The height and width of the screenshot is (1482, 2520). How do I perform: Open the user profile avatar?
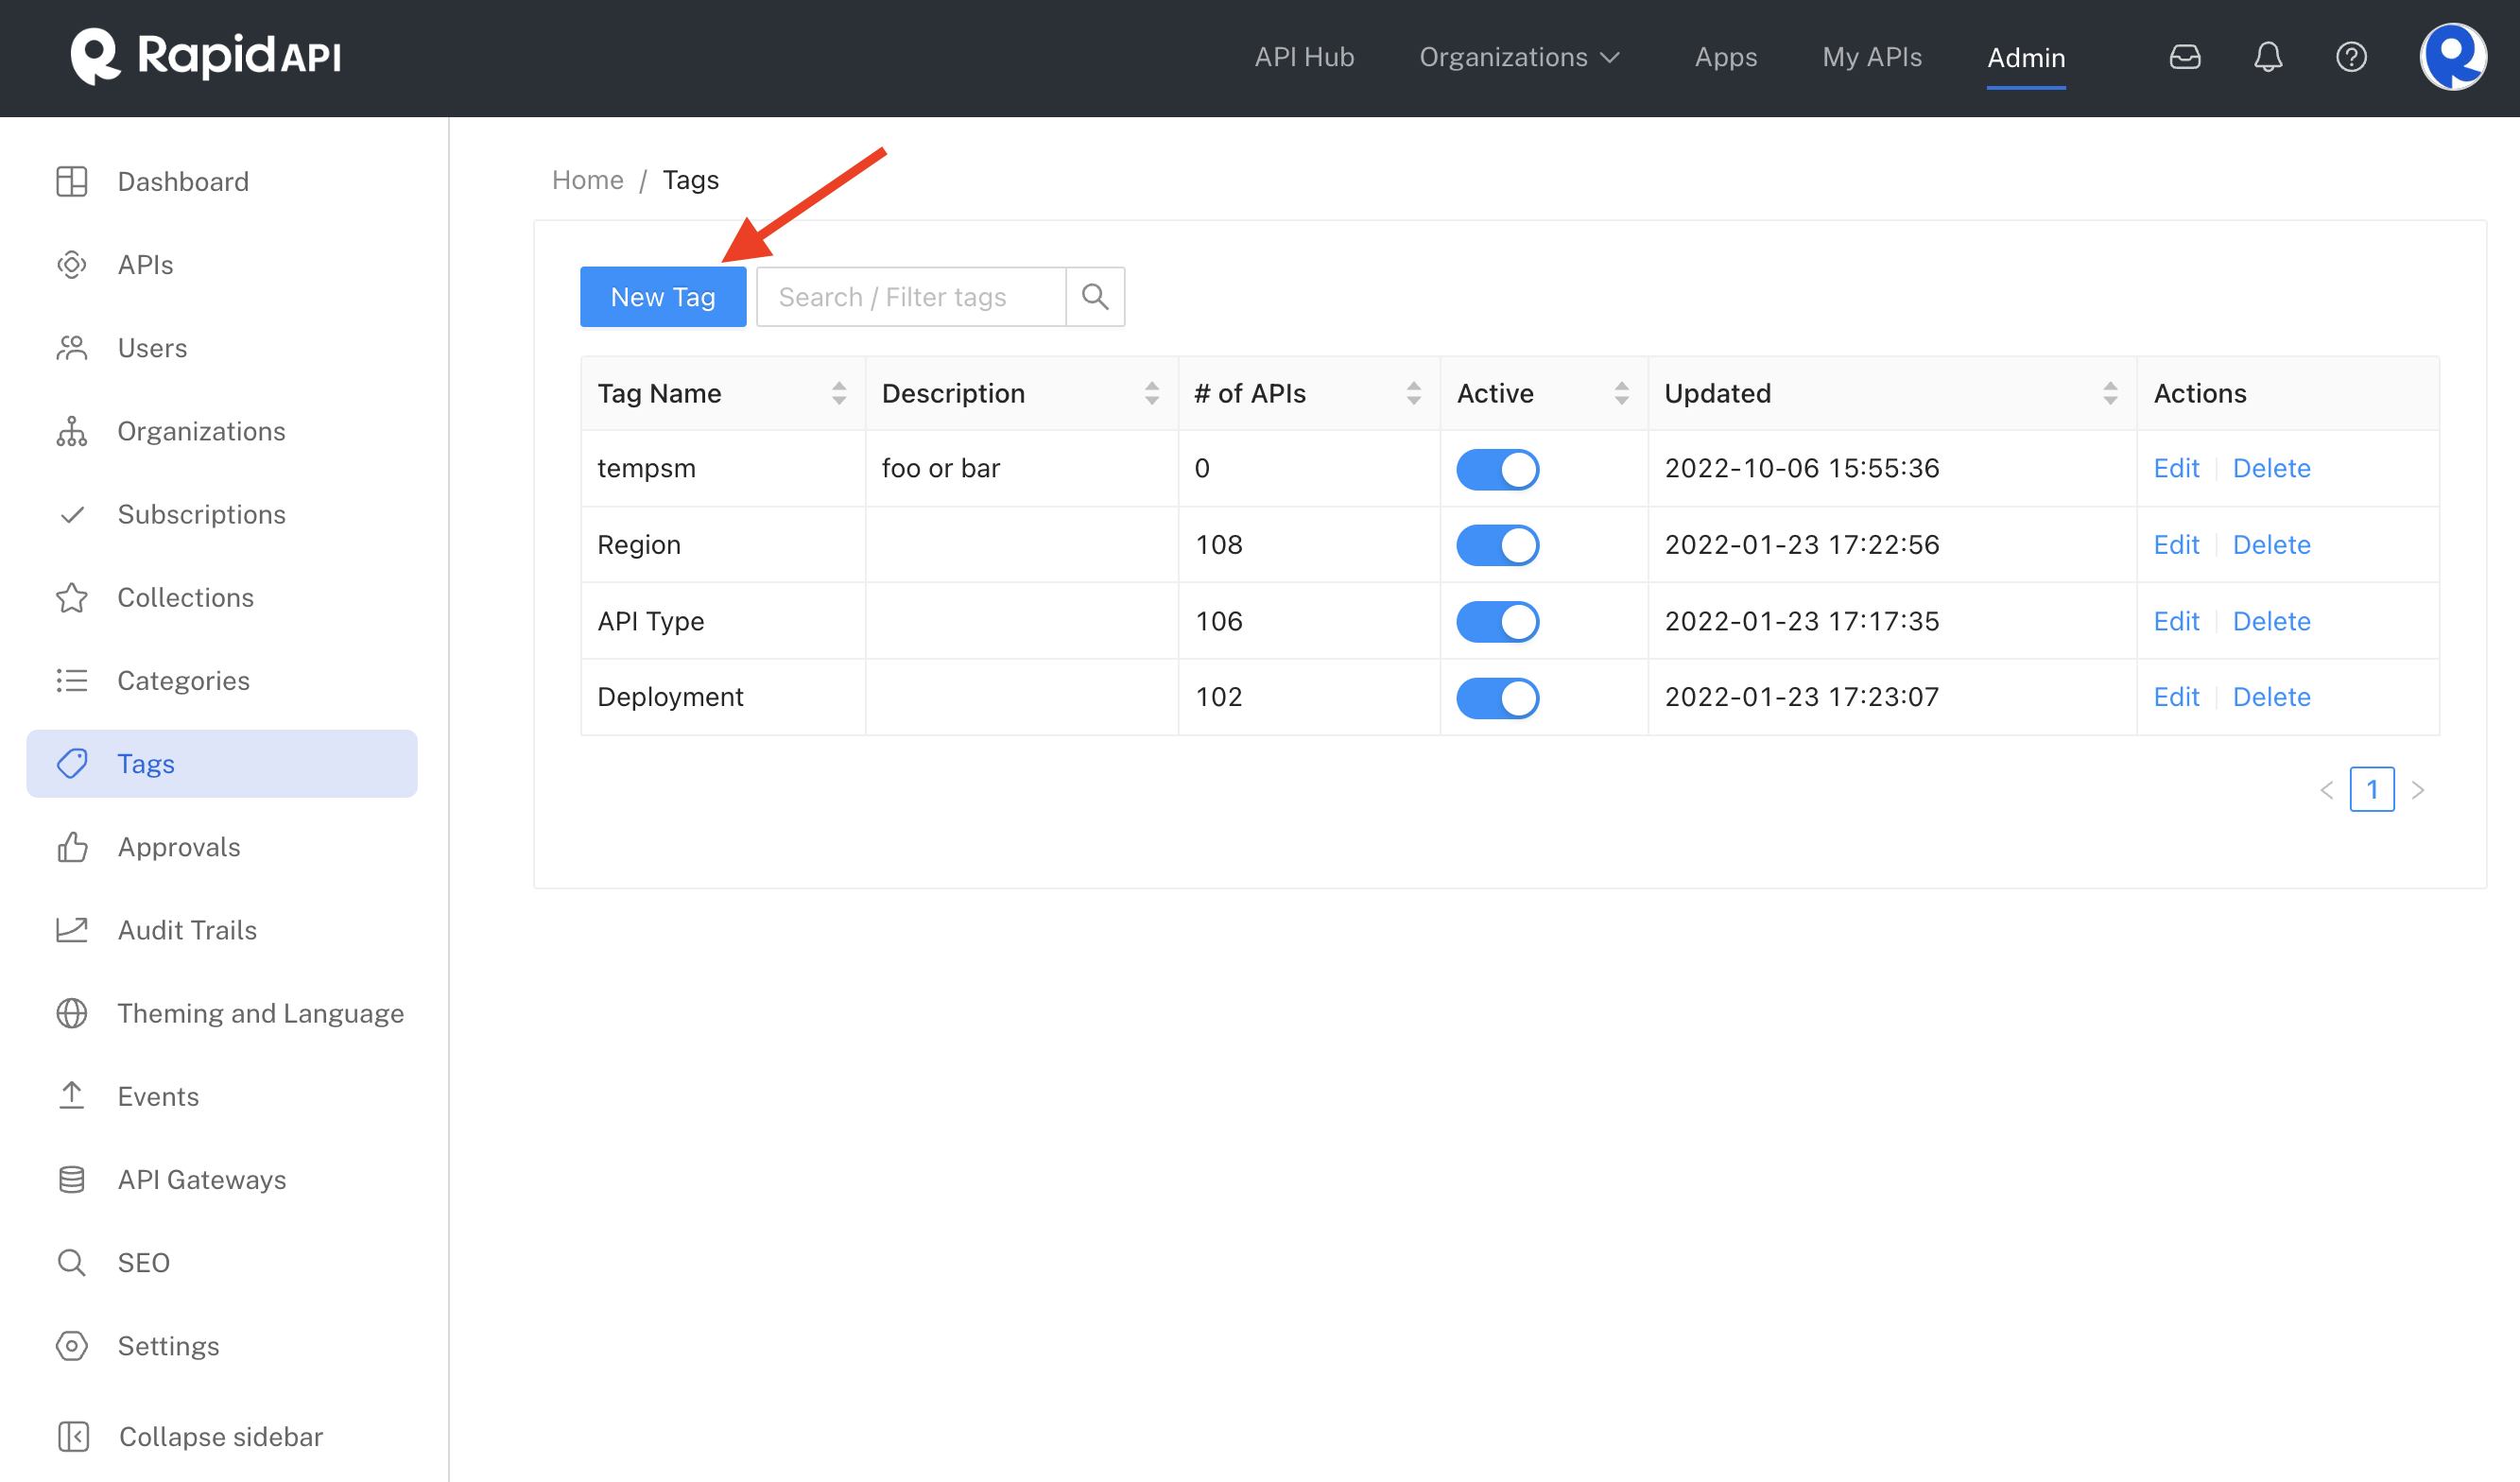(2452, 57)
